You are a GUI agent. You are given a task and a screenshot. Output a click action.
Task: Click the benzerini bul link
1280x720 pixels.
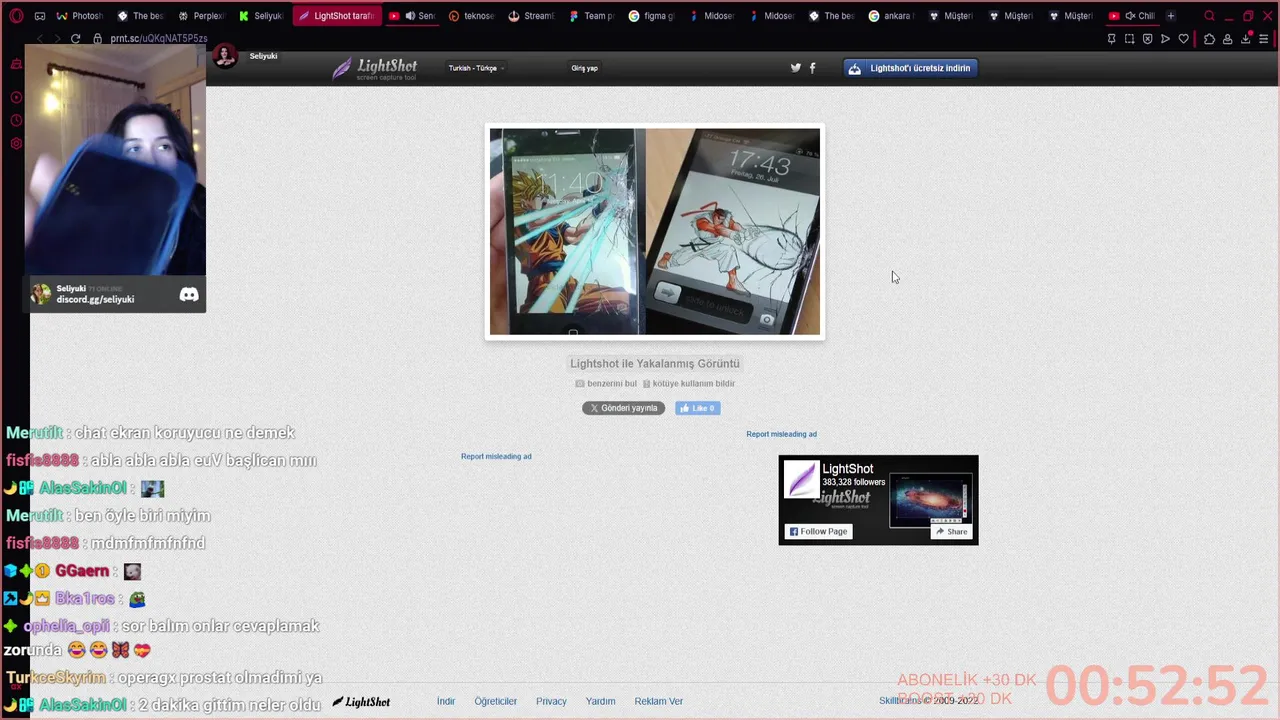click(x=606, y=384)
